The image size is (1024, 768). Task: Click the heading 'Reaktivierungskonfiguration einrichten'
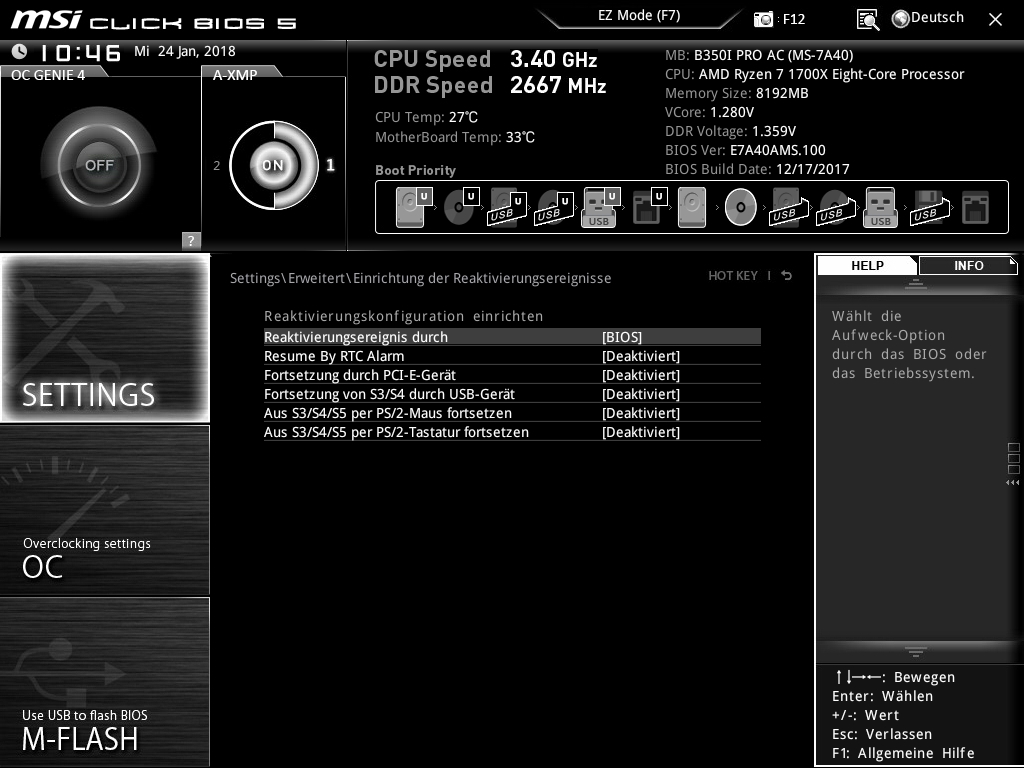point(404,316)
